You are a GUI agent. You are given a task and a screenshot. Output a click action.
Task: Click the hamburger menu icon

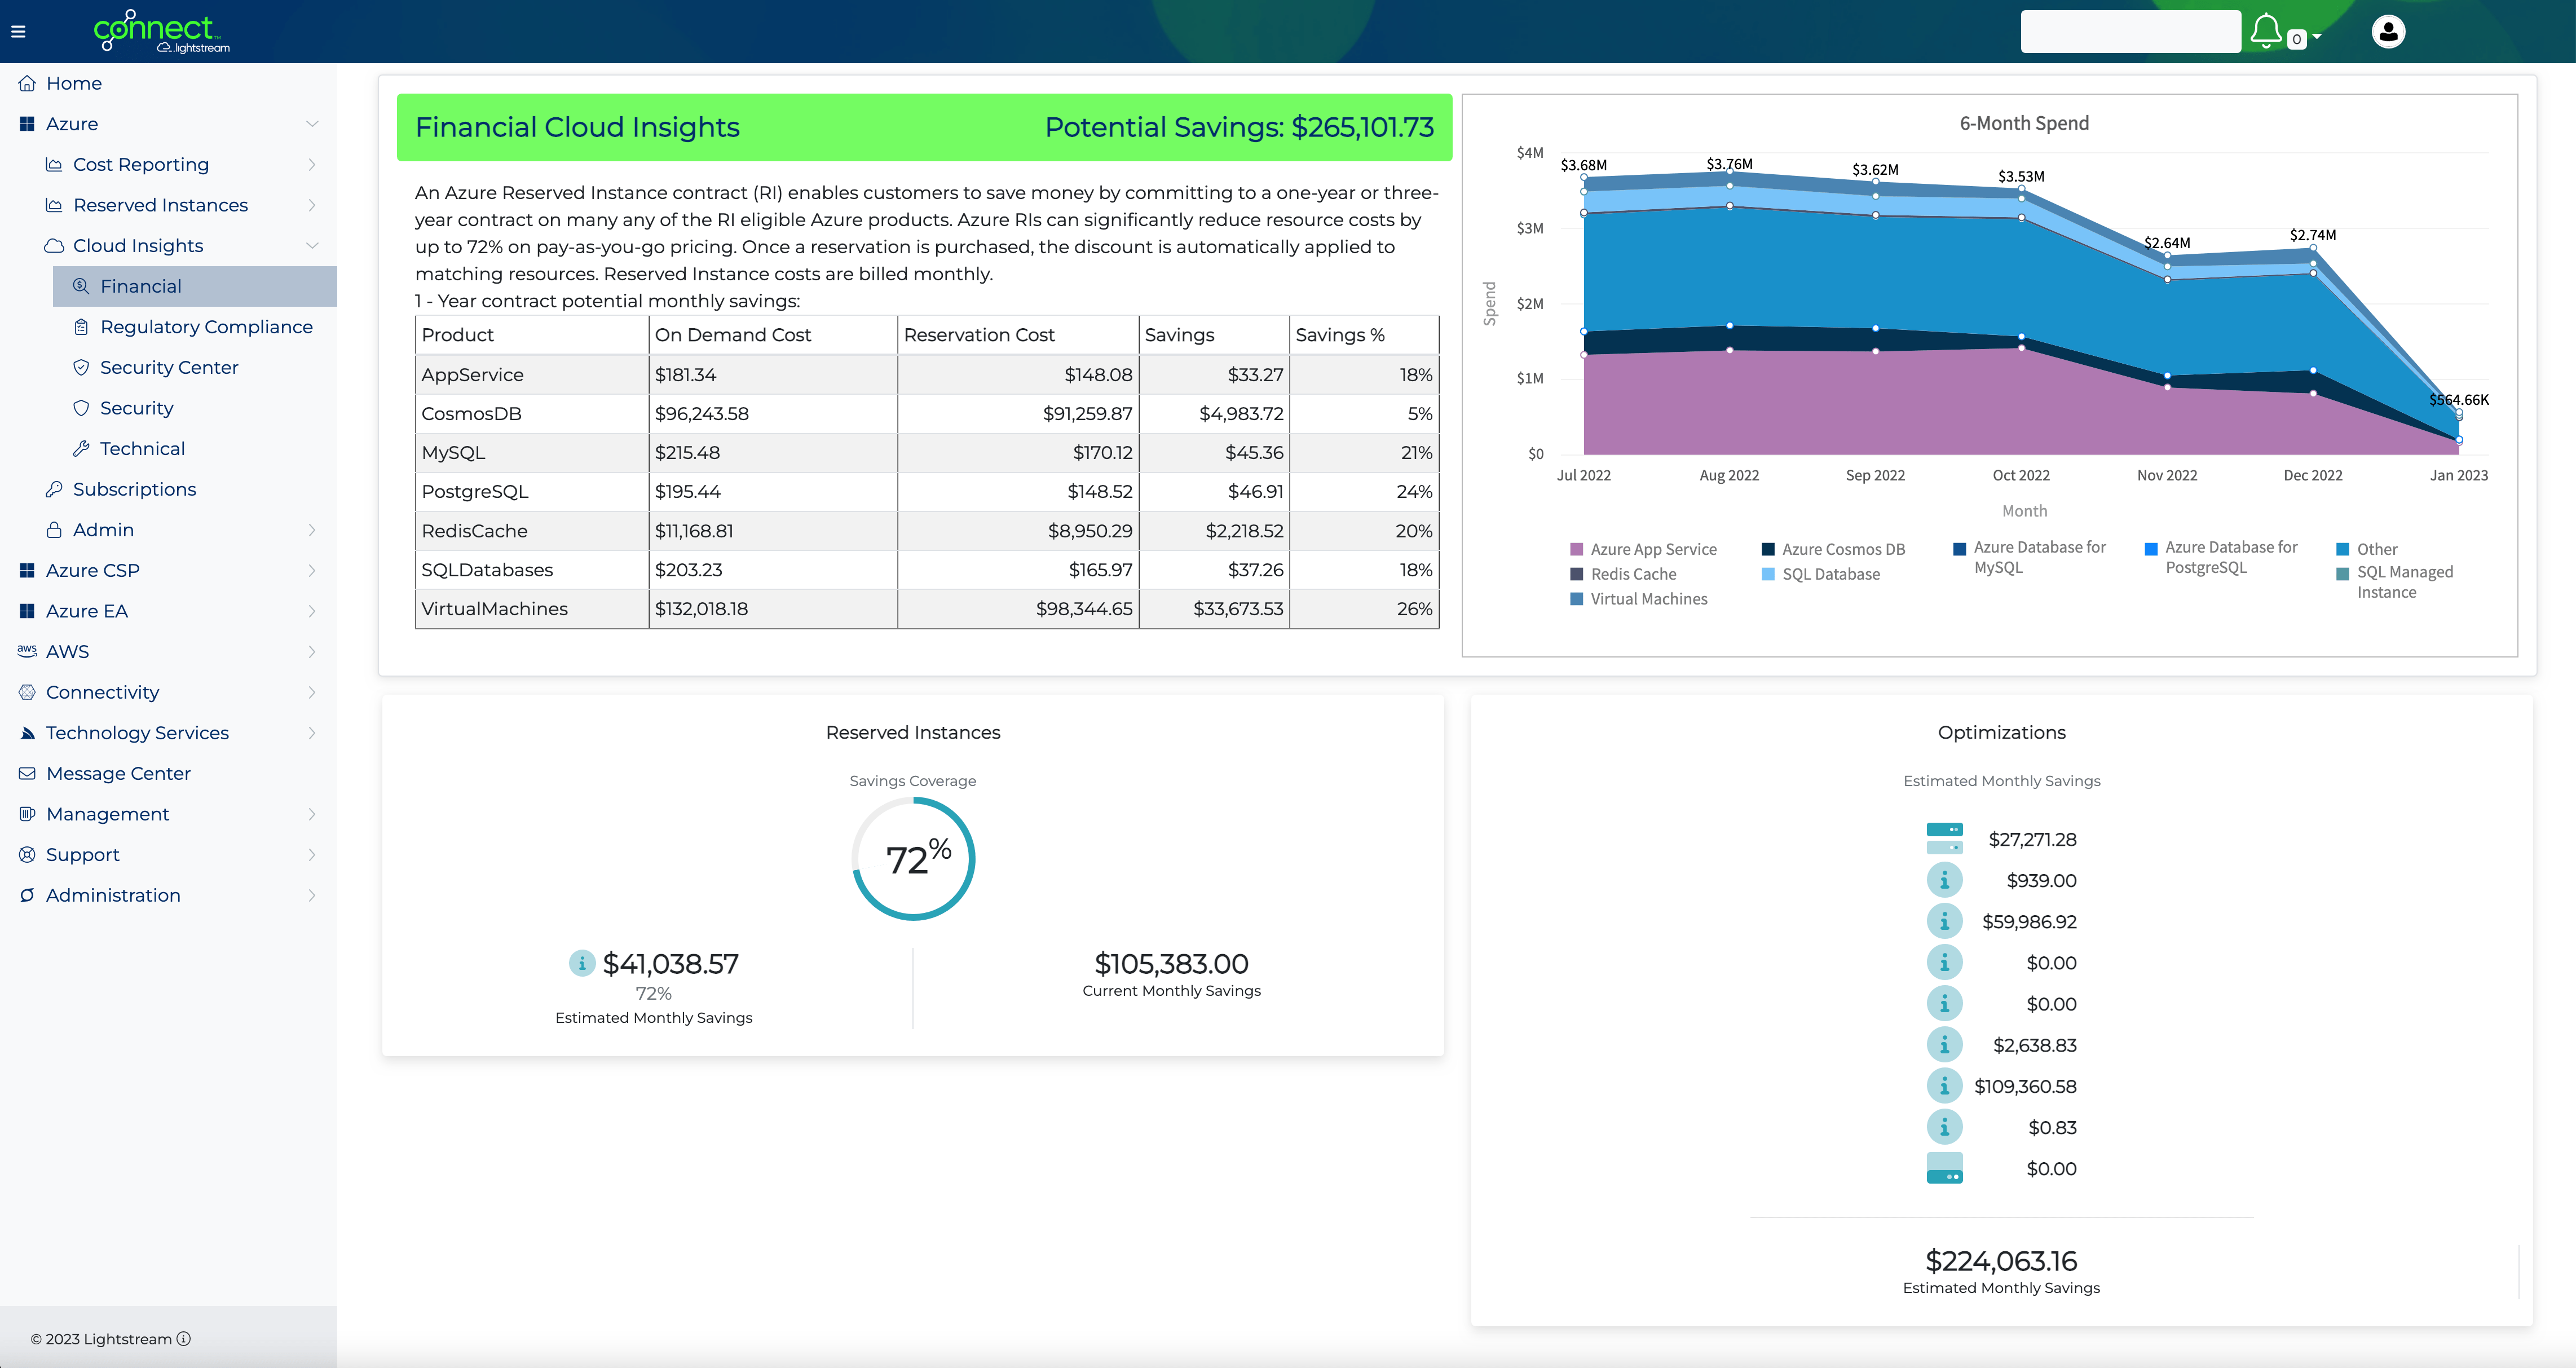(x=18, y=32)
